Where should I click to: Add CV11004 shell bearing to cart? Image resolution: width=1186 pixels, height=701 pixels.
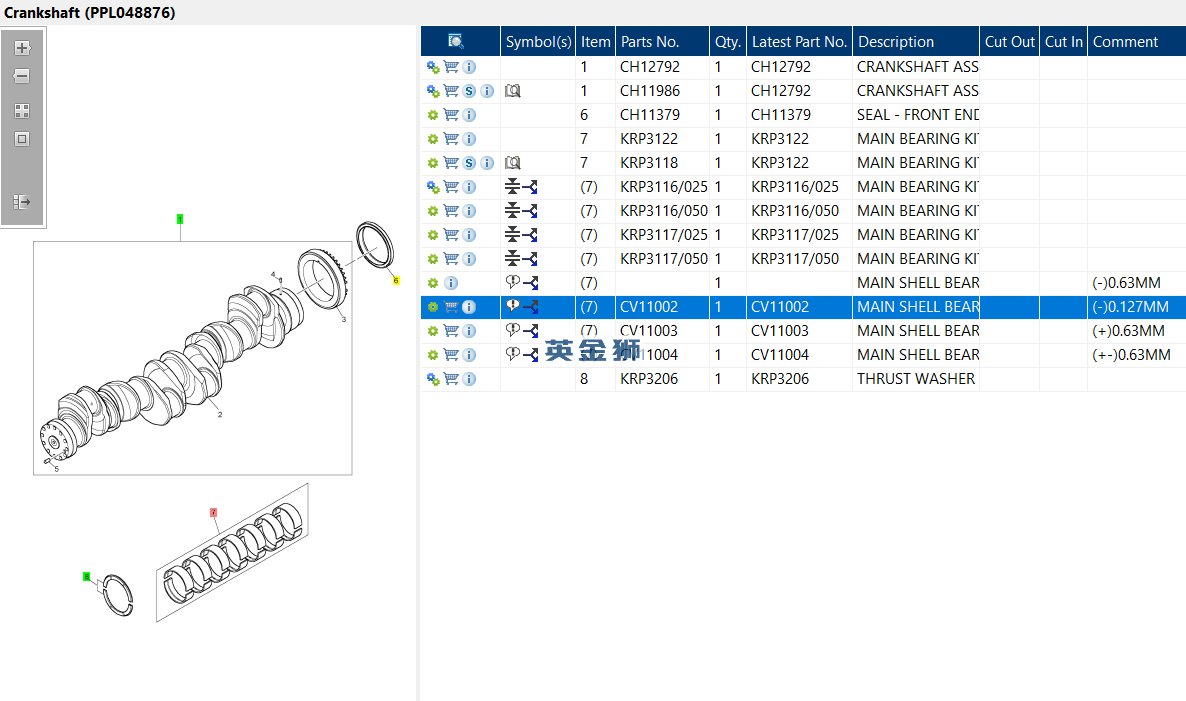pyautogui.click(x=451, y=355)
